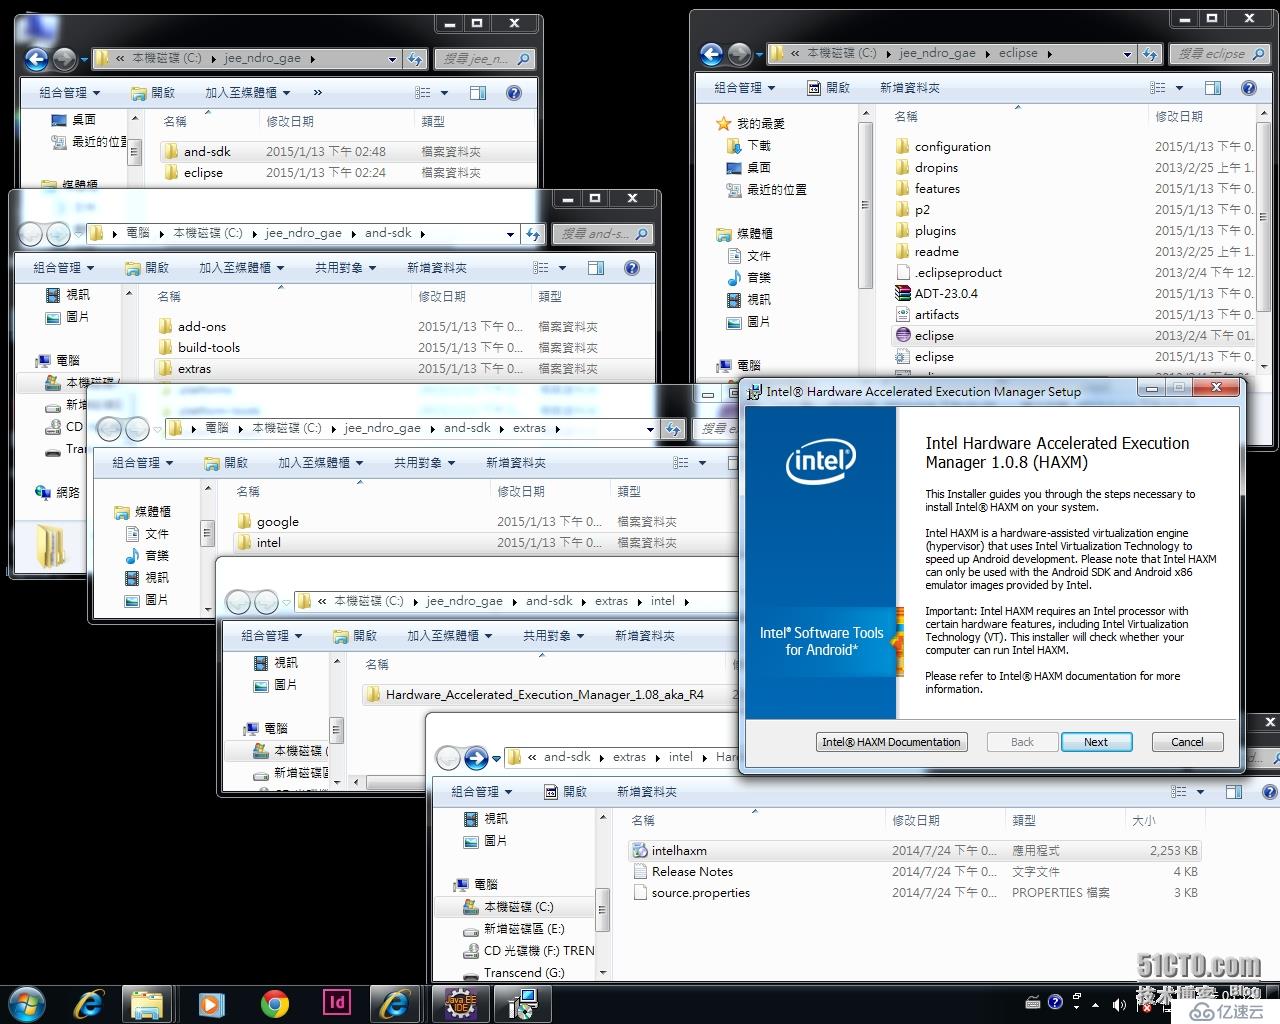Refresh the jee_ndro_gae window address bar
Screen dimensions: 1280x1024
(415, 59)
